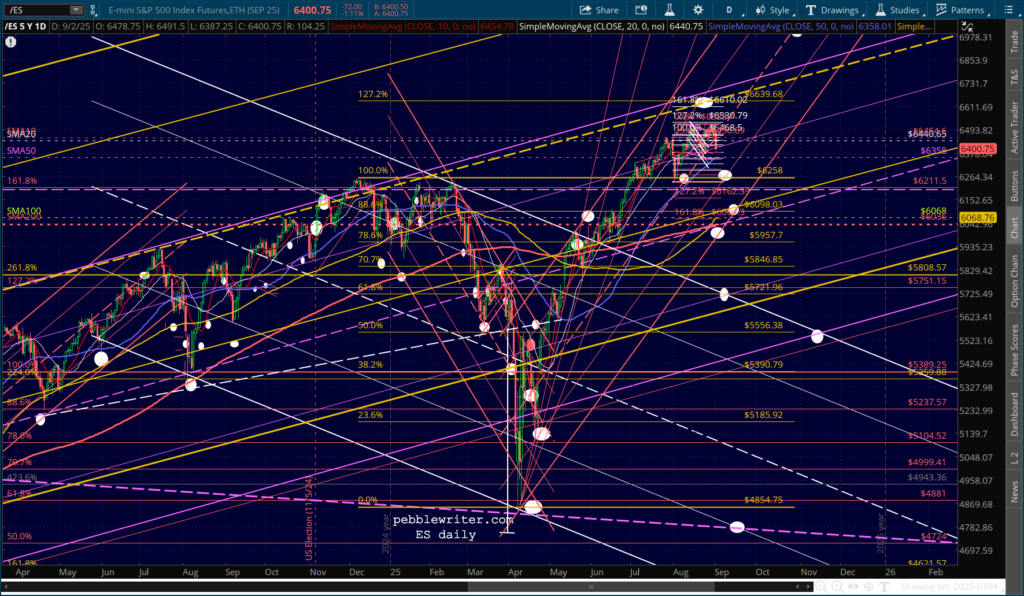Click the red 6400.75 price bubble
The width and height of the screenshot is (1024, 596).
pos(977,149)
